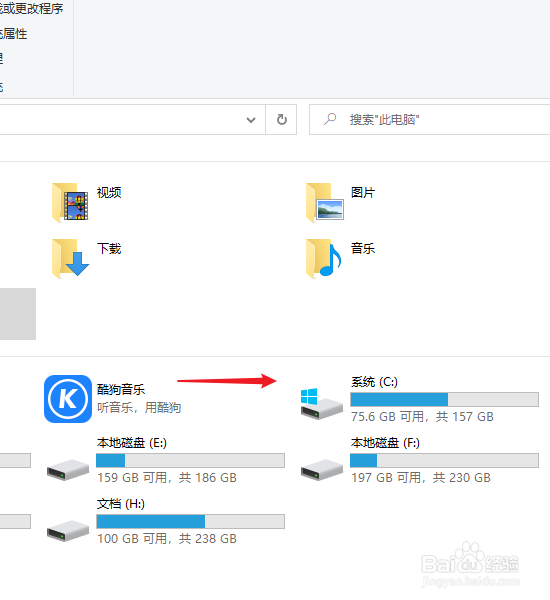Viewport: 550px width, 600px height.
Task: Open the 音乐 music folder icon
Action: [324, 258]
